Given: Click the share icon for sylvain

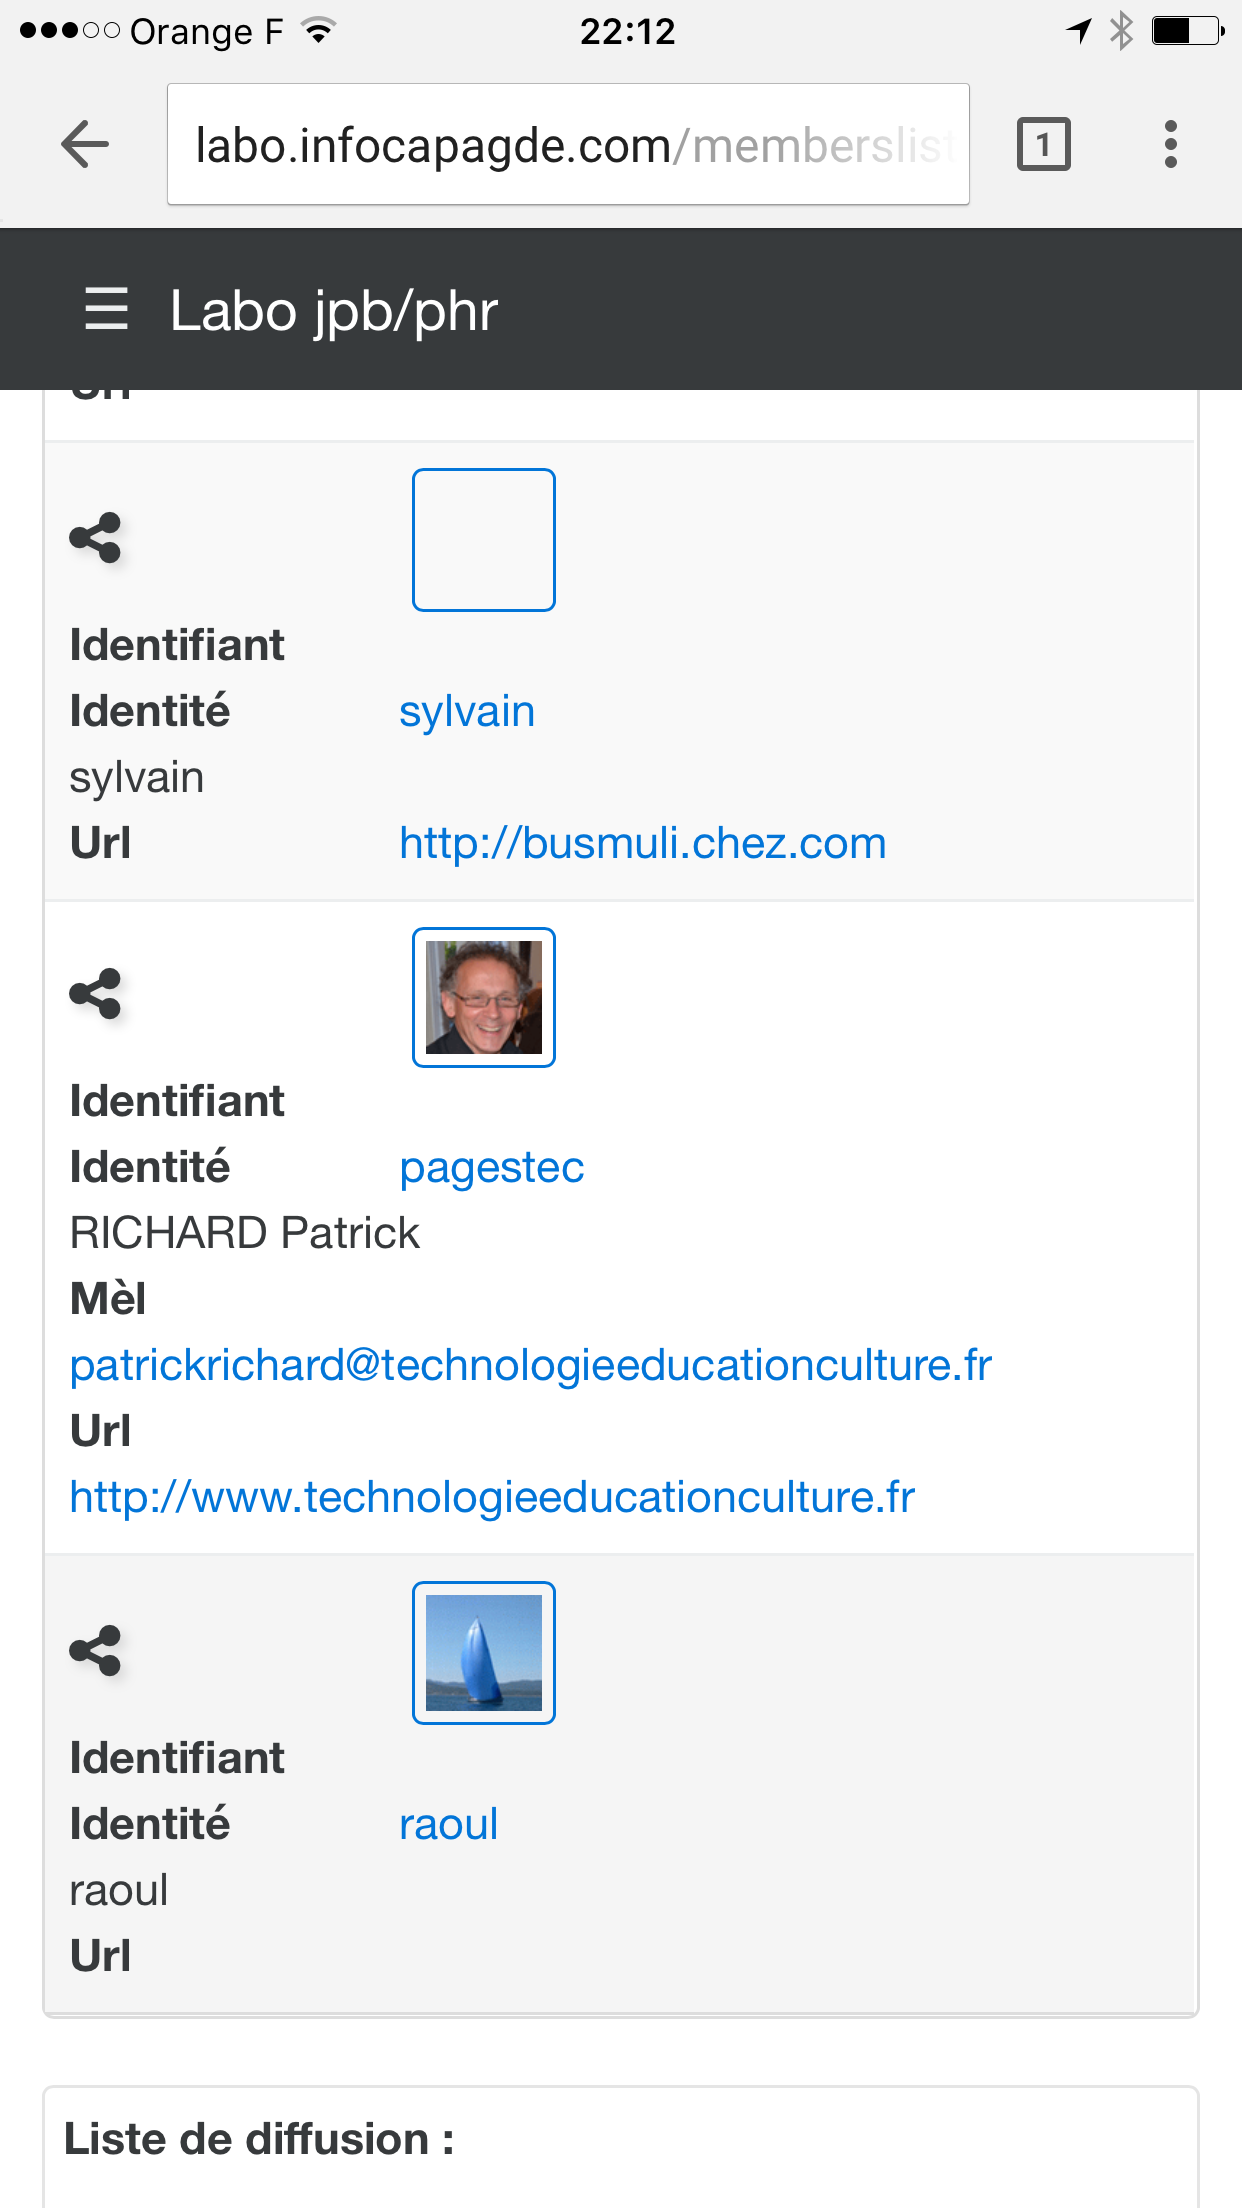Looking at the screenshot, I should coord(96,538).
